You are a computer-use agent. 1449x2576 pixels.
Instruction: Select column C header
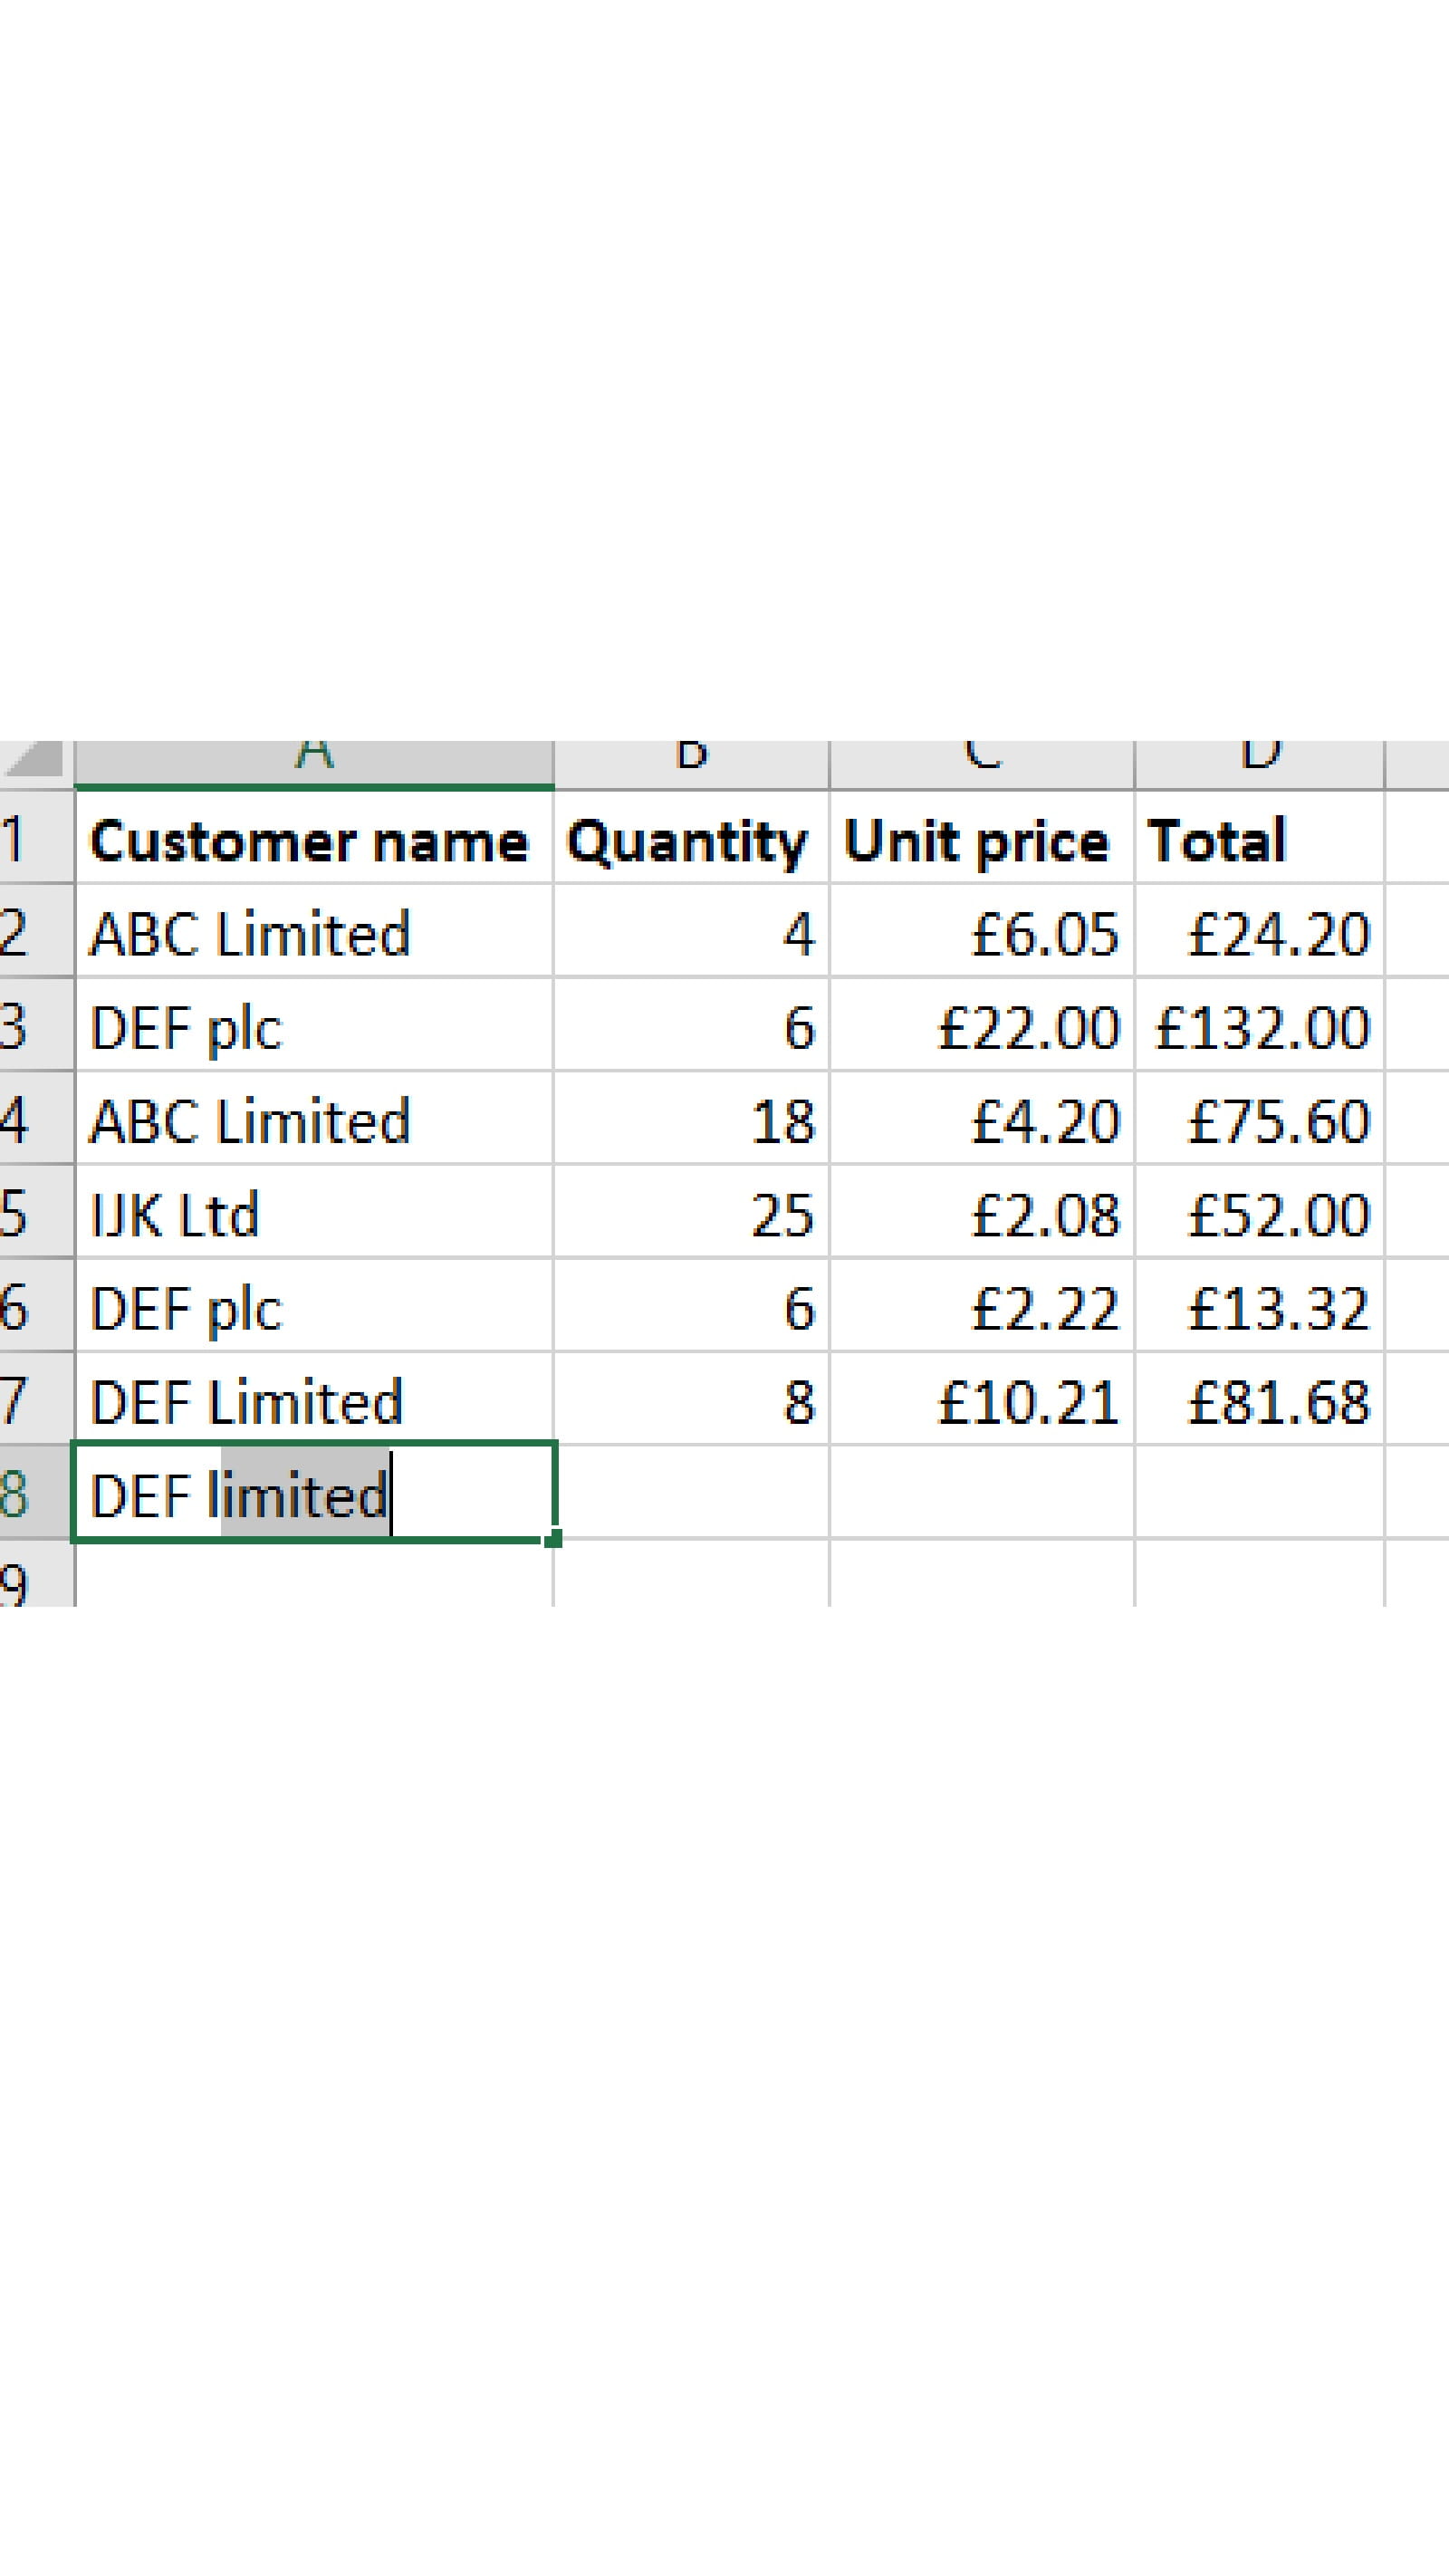tap(981, 762)
